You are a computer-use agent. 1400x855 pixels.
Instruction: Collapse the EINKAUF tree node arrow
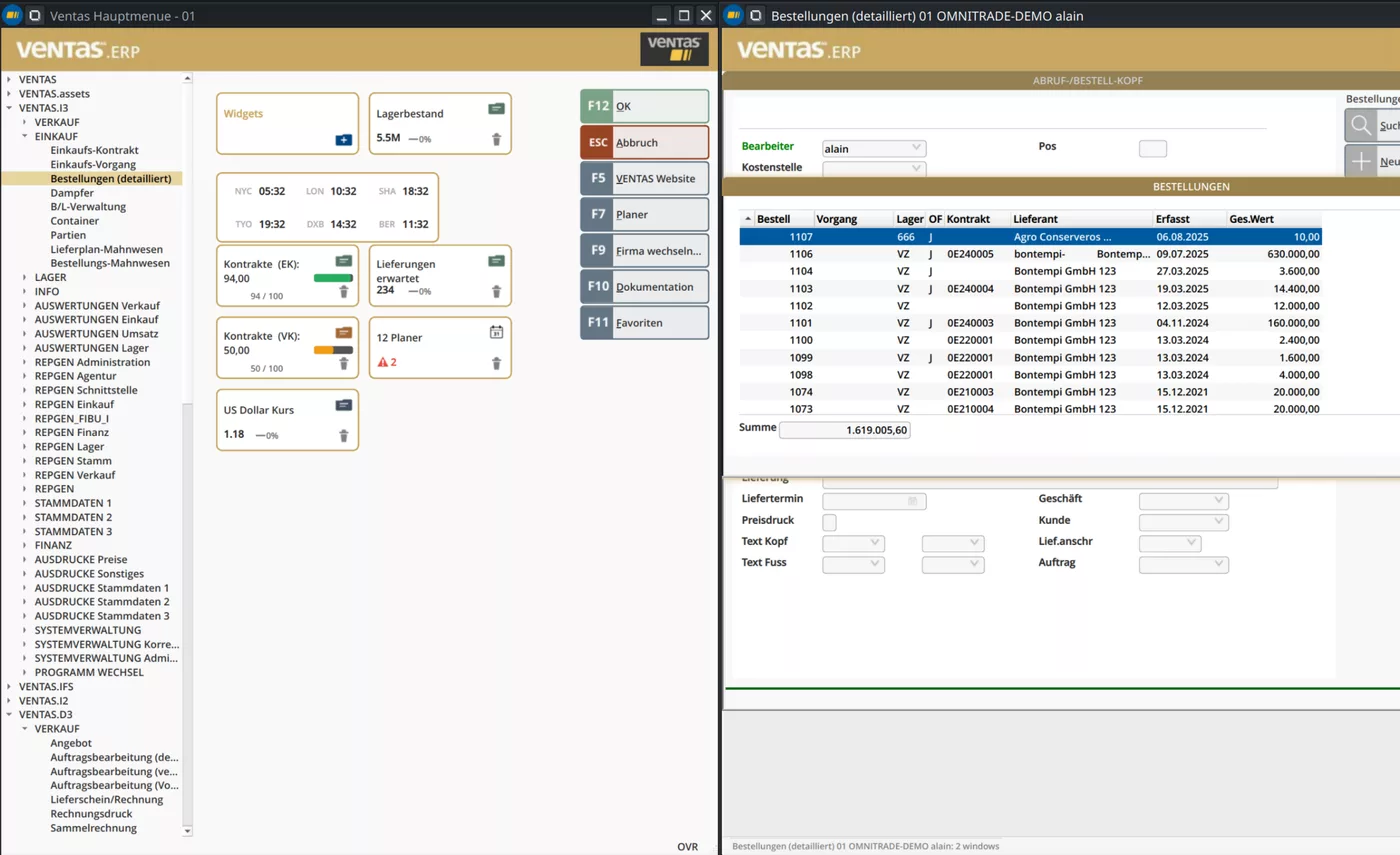coord(25,136)
